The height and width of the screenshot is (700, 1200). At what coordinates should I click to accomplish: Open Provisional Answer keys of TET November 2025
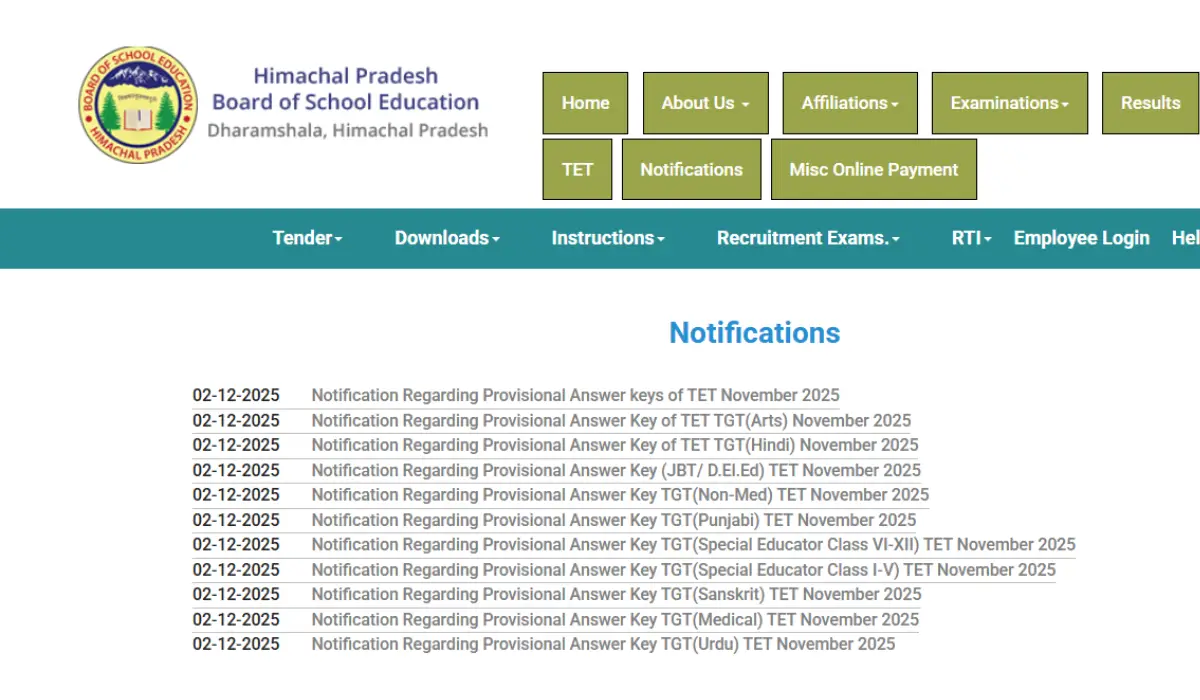click(x=575, y=395)
